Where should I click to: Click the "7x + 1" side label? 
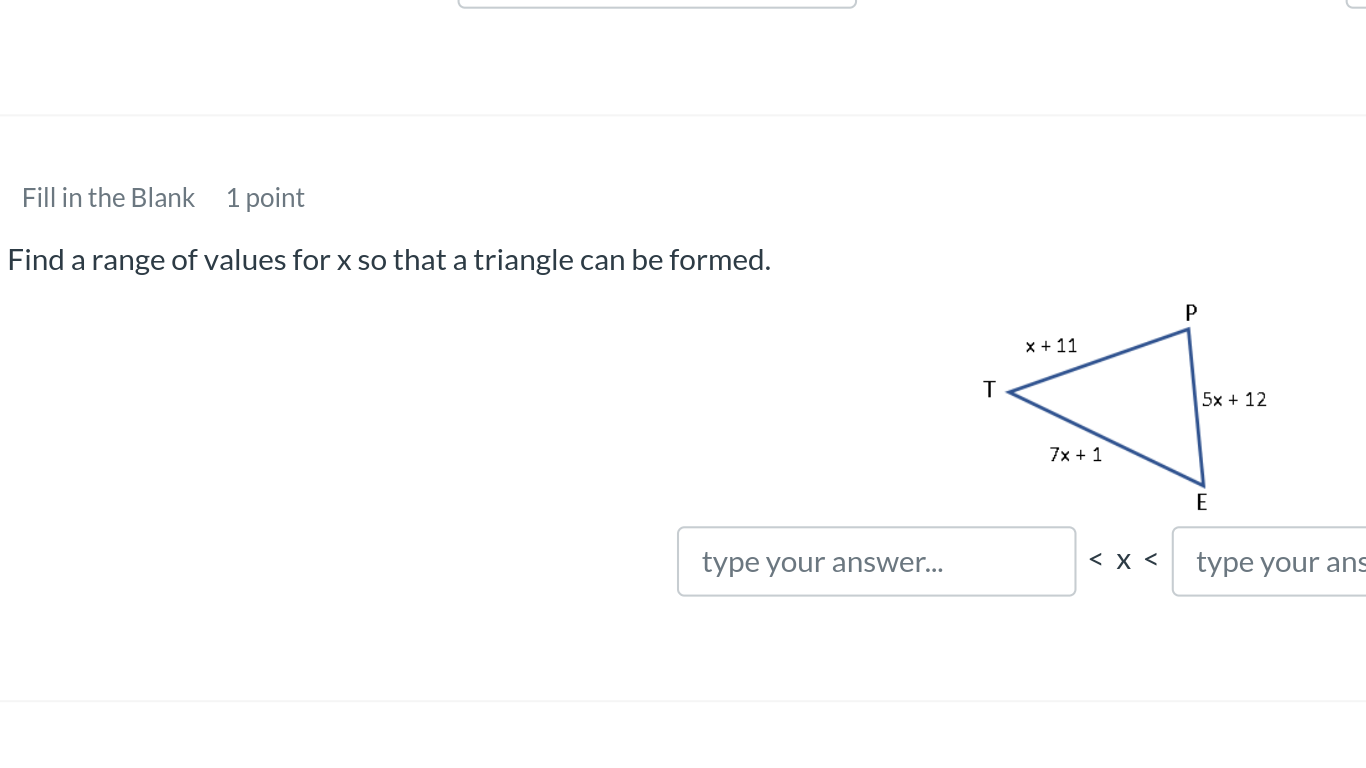click(x=1075, y=455)
